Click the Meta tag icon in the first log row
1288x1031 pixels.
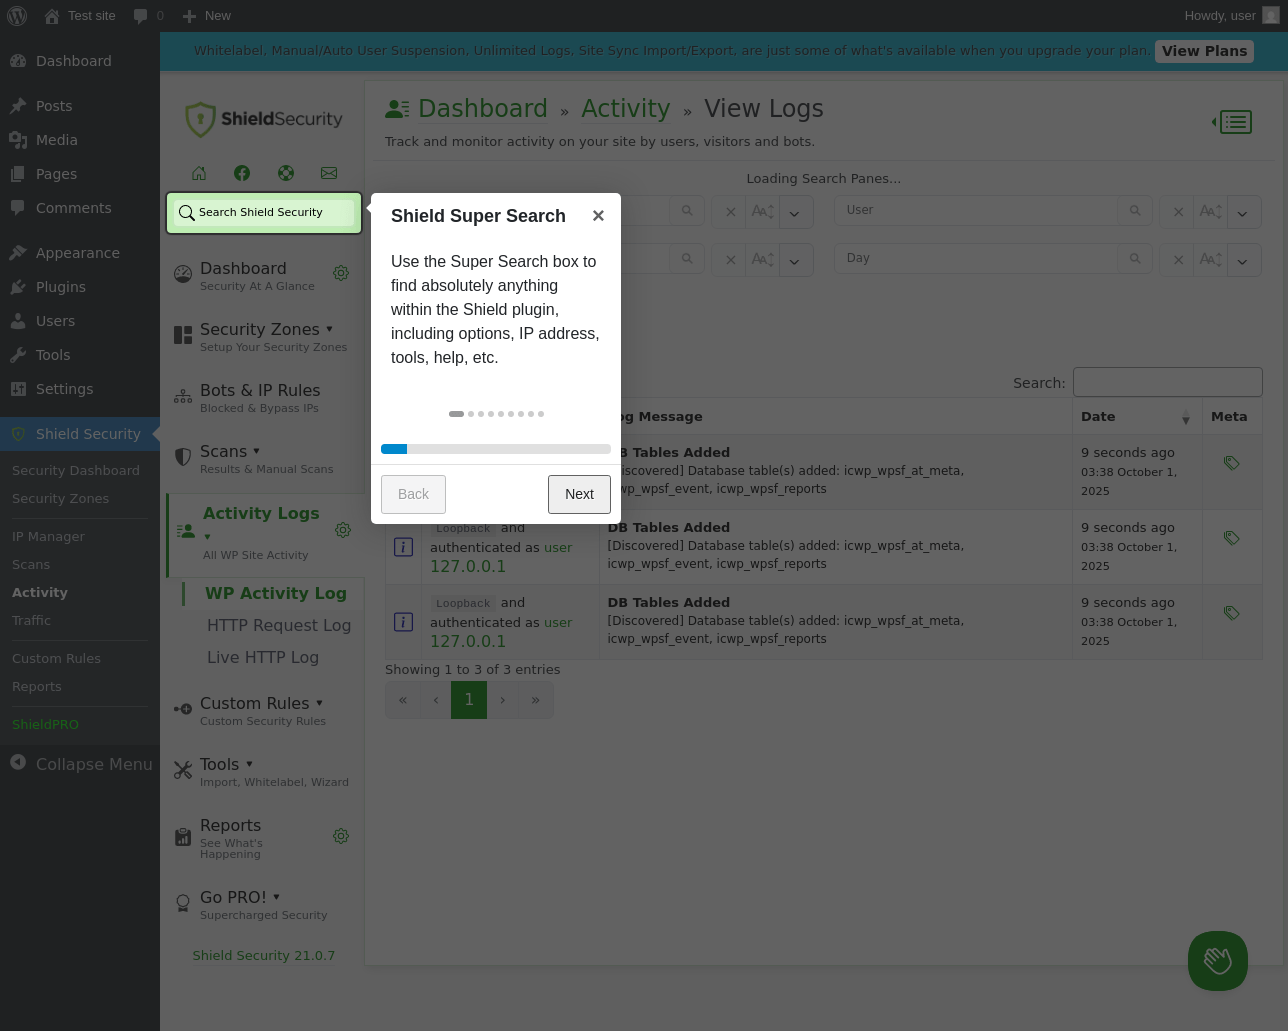(x=1232, y=463)
